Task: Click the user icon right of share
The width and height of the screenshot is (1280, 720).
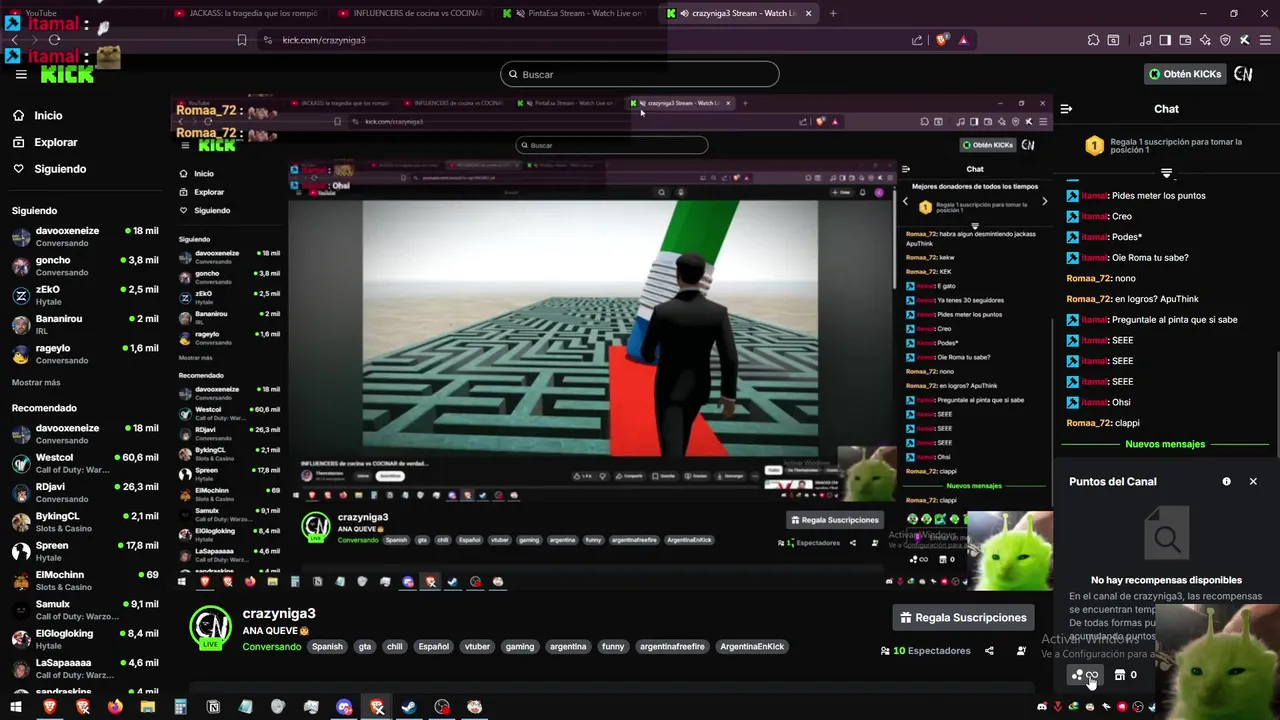Action: 1021,651
